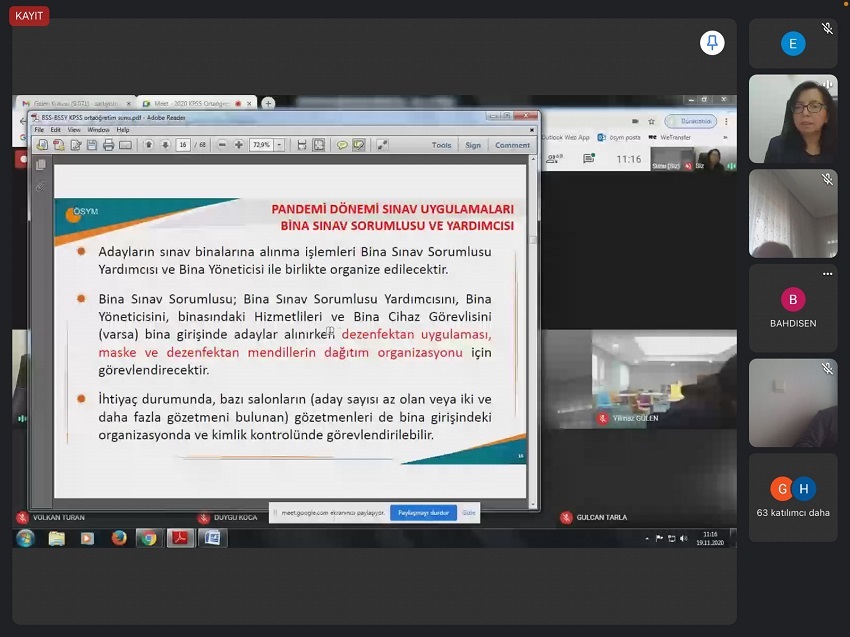Image resolution: width=850 pixels, height=637 pixels.
Task: Zoom out with the minus button
Action: point(222,145)
